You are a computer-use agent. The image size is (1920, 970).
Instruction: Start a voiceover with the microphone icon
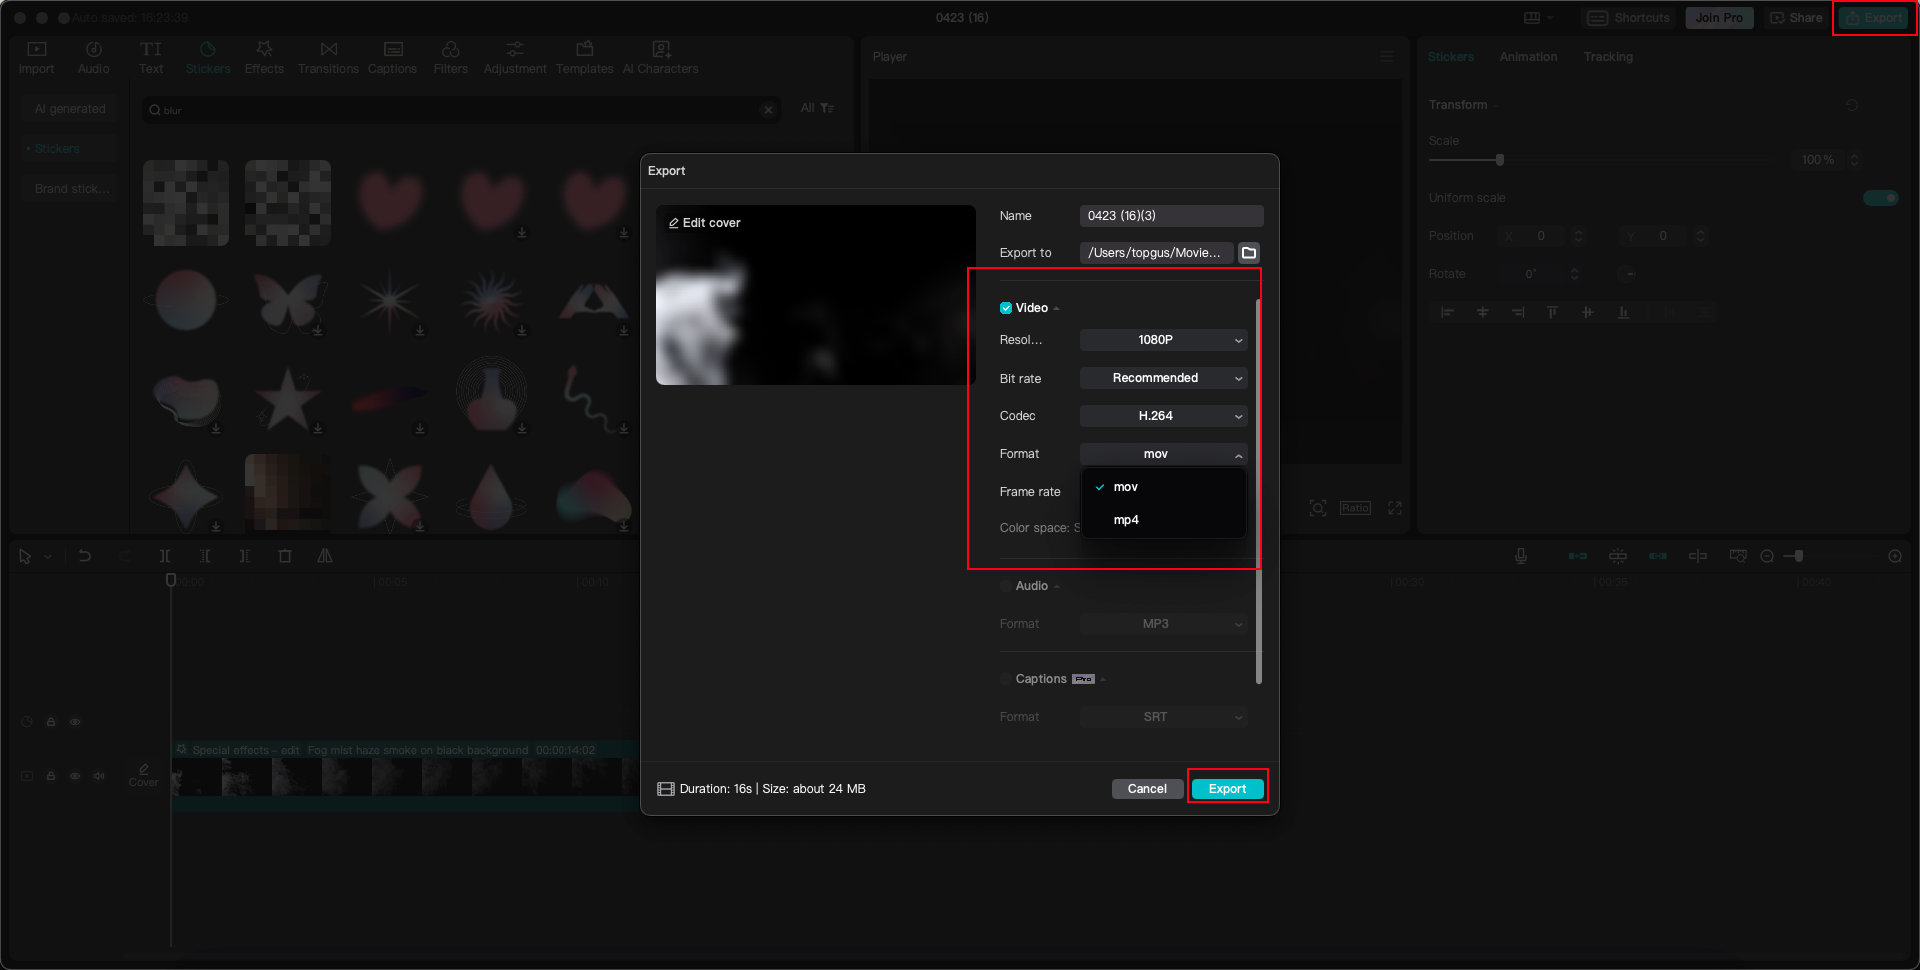click(1520, 556)
